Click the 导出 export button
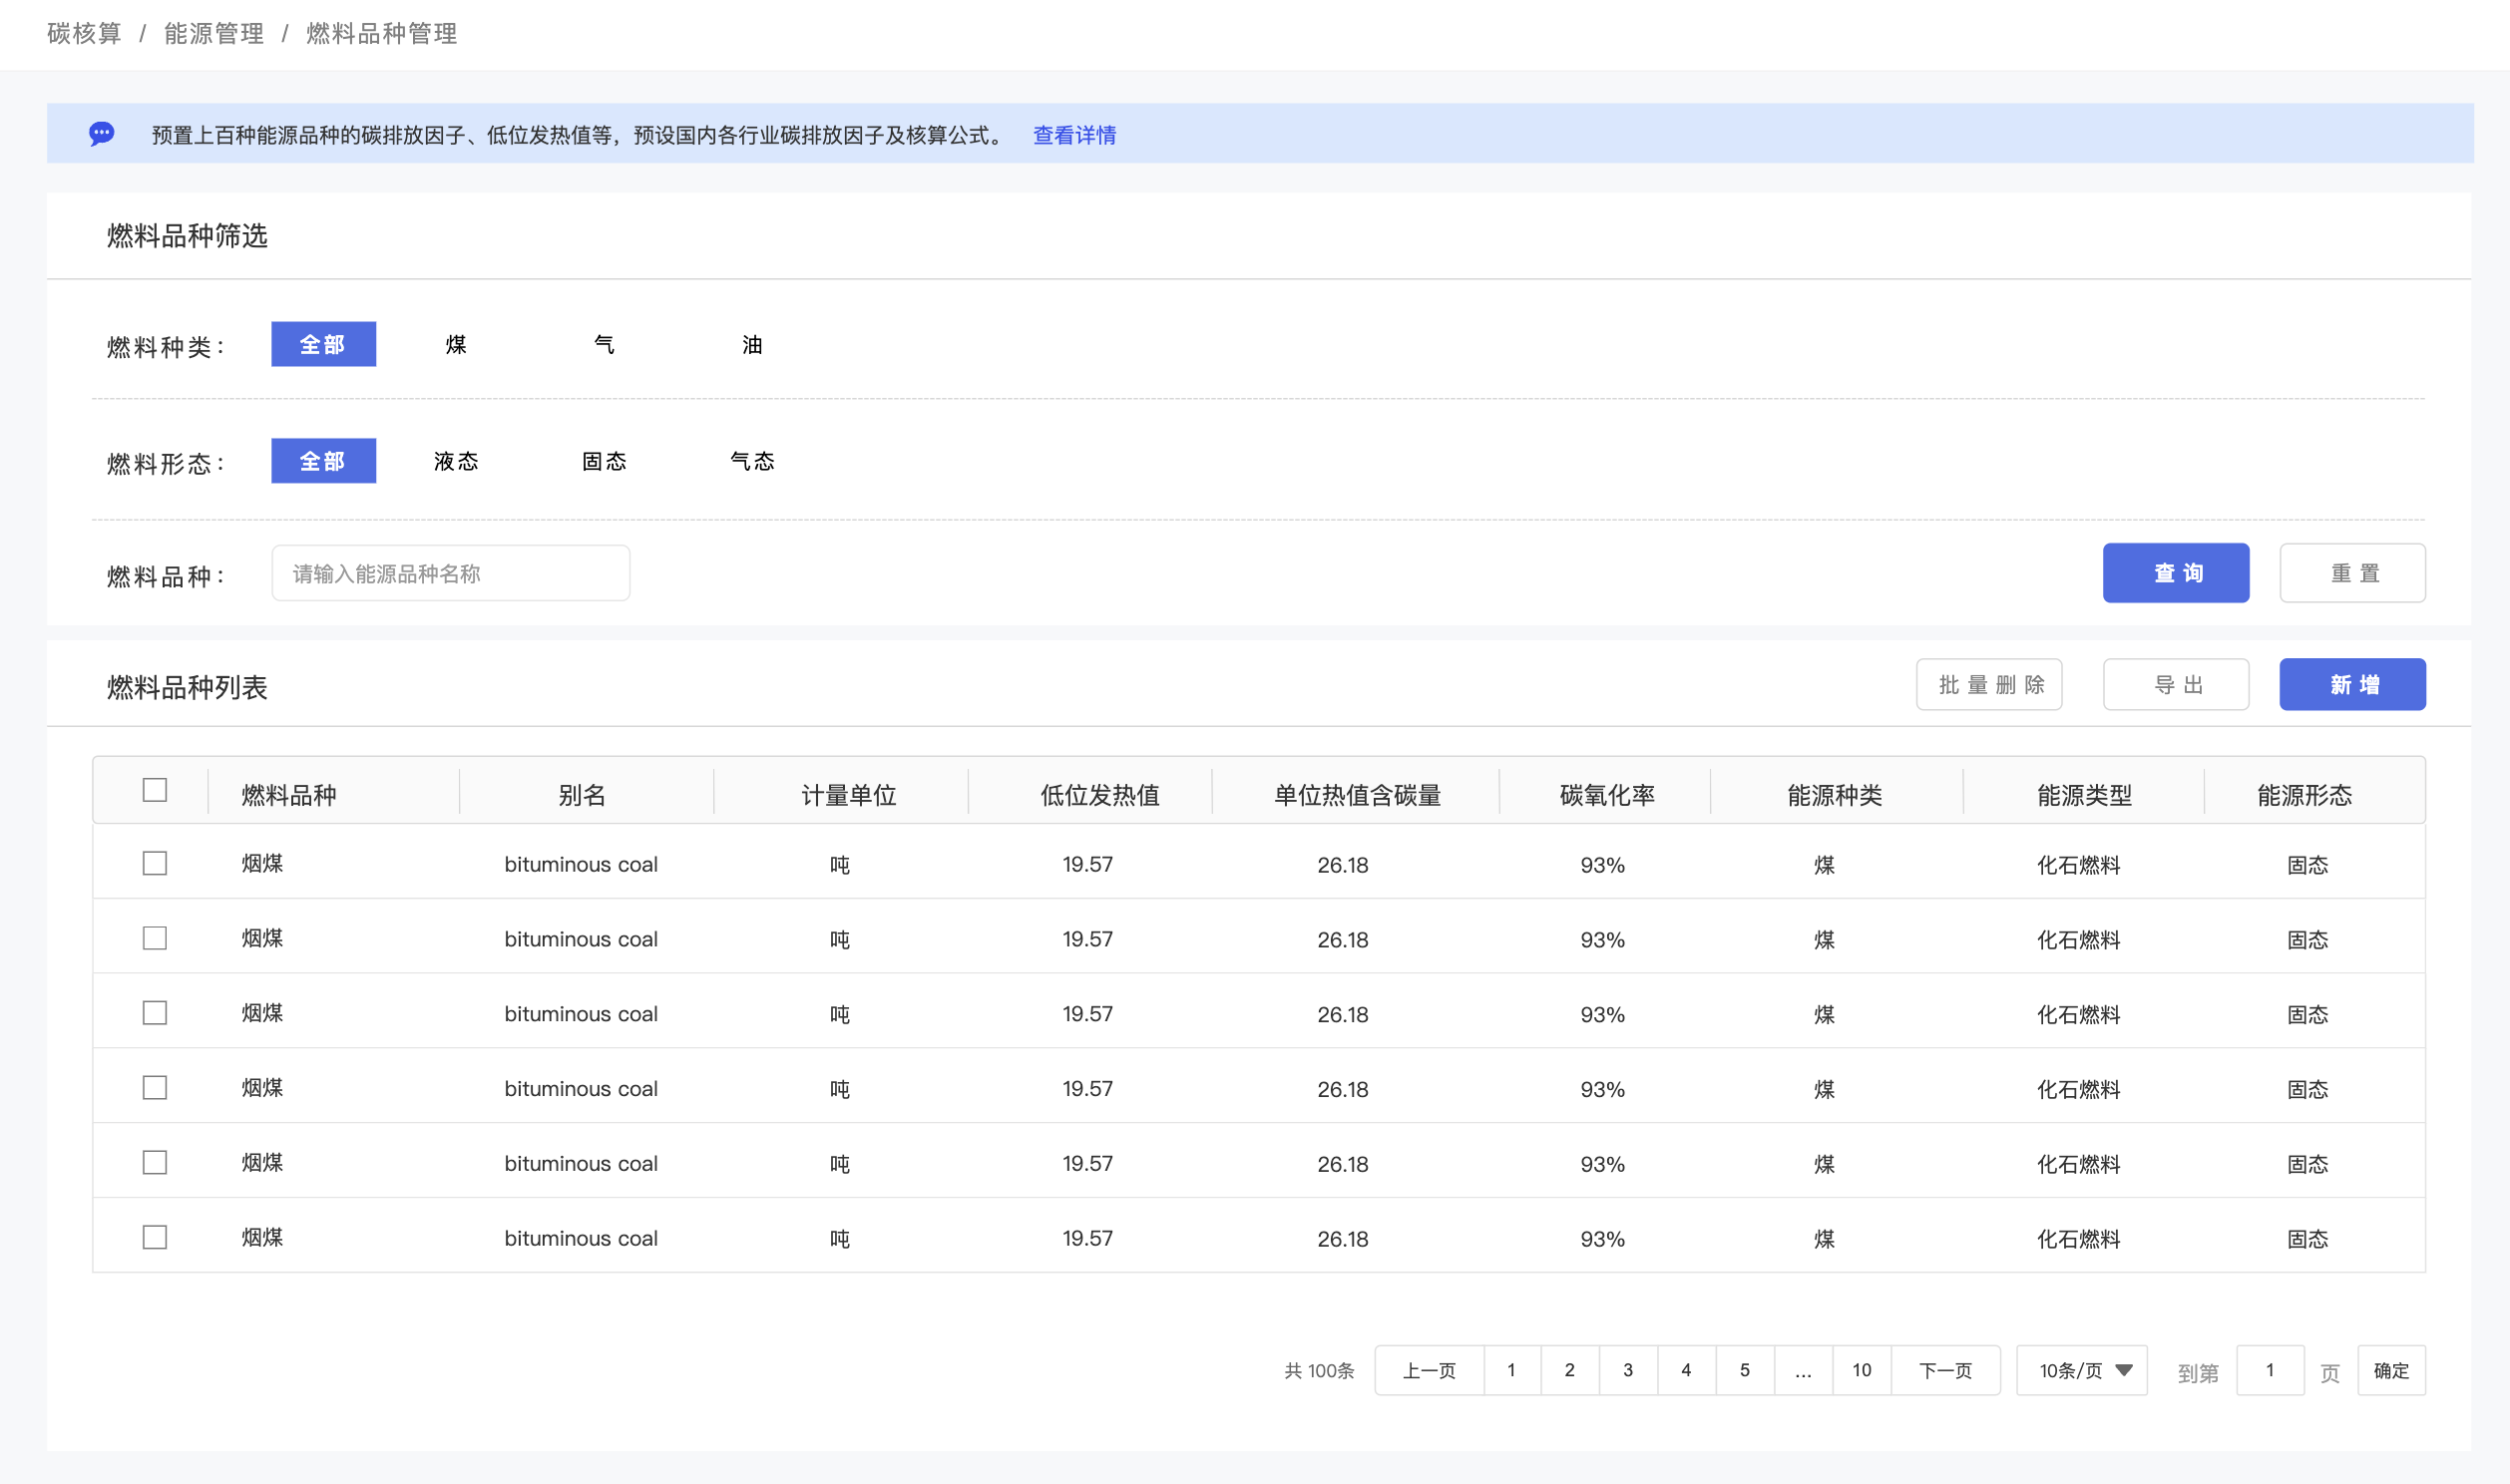The height and width of the screenshot is (1484, 2510). [2175, 685]
